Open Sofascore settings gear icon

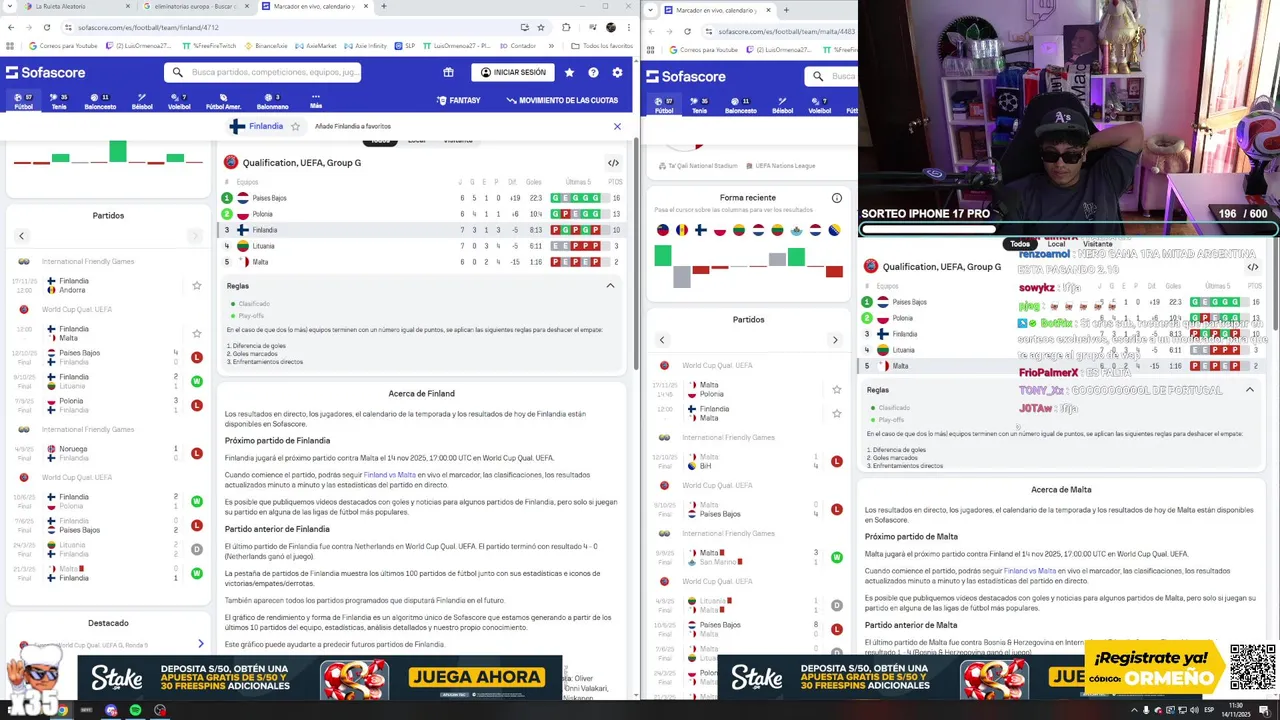[617, 72]
